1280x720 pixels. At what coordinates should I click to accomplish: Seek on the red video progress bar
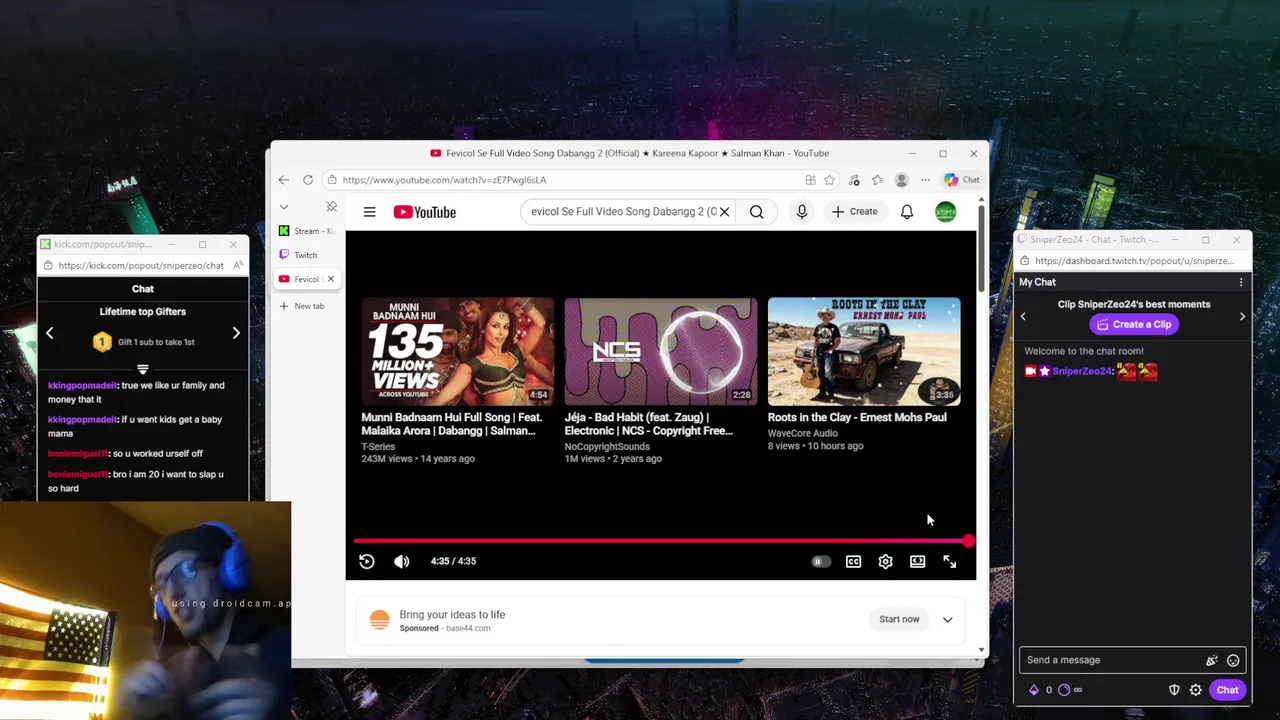[661, 541]
